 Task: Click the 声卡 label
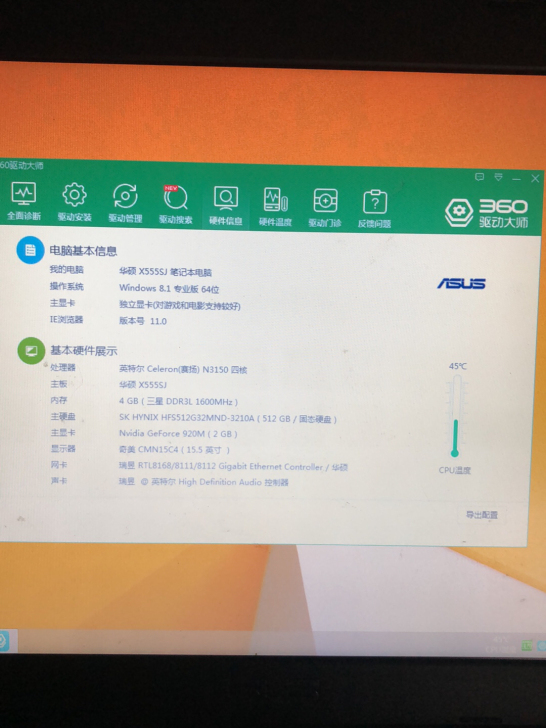[x=59, y=481]
